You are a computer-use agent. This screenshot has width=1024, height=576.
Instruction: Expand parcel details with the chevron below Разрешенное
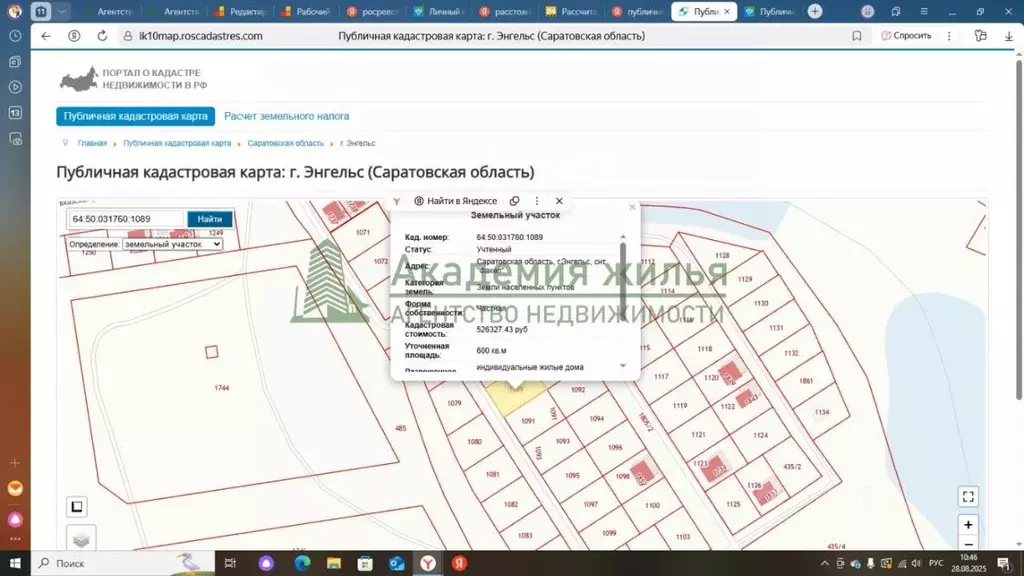pyautogui.click(x=623, y=366)
